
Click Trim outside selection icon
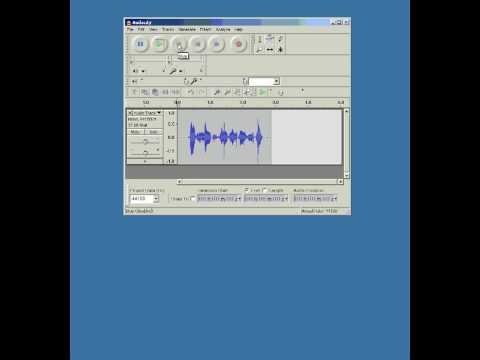165,92
